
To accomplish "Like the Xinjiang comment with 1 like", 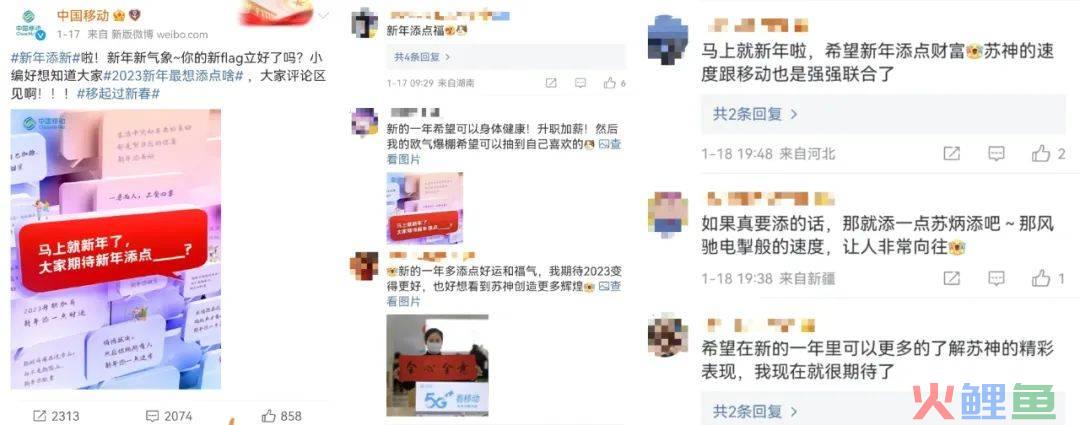I will 1041,278.
